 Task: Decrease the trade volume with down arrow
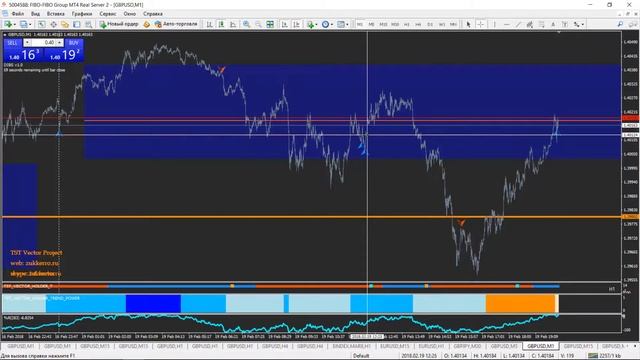click(x=27, y=42)
